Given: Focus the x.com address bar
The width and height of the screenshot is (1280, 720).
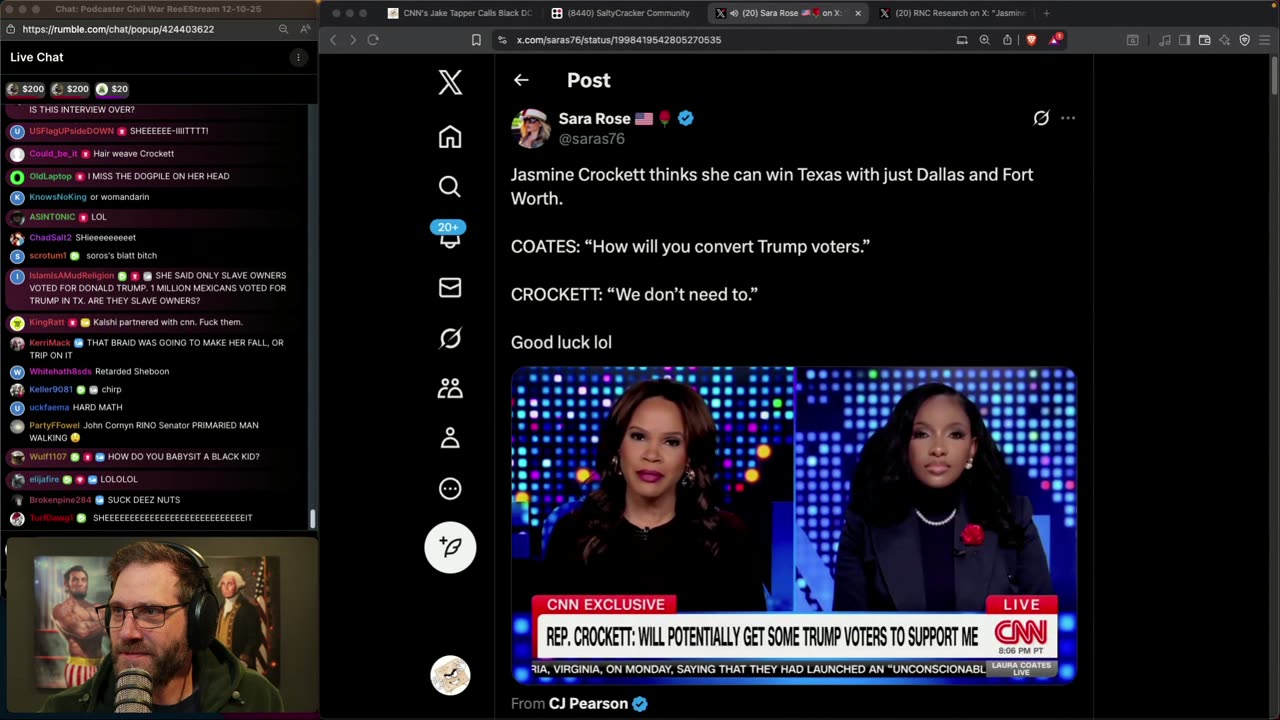Looking at the screenshot, I should (x=730, y=40).
